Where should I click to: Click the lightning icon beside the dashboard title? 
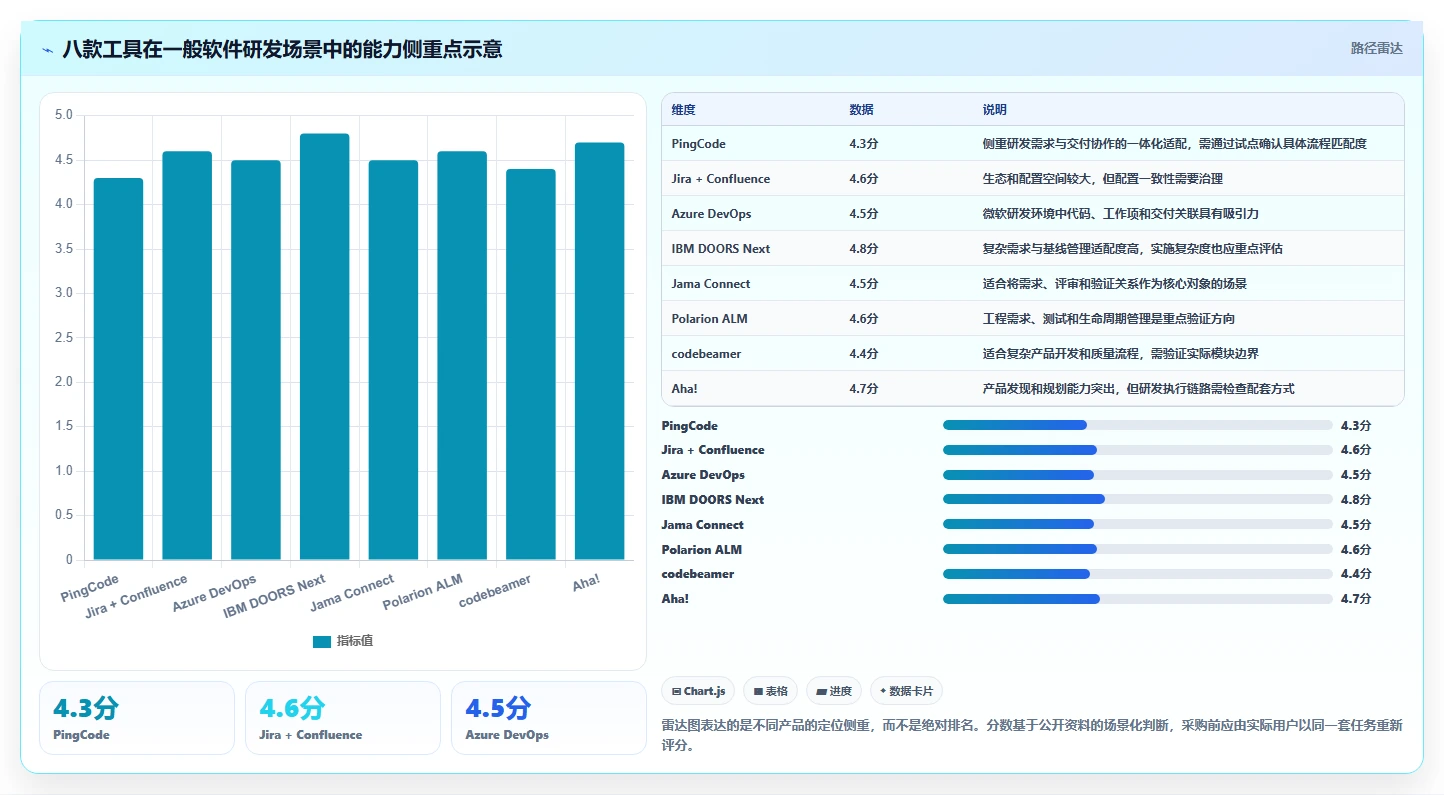(x=47, y=49)
